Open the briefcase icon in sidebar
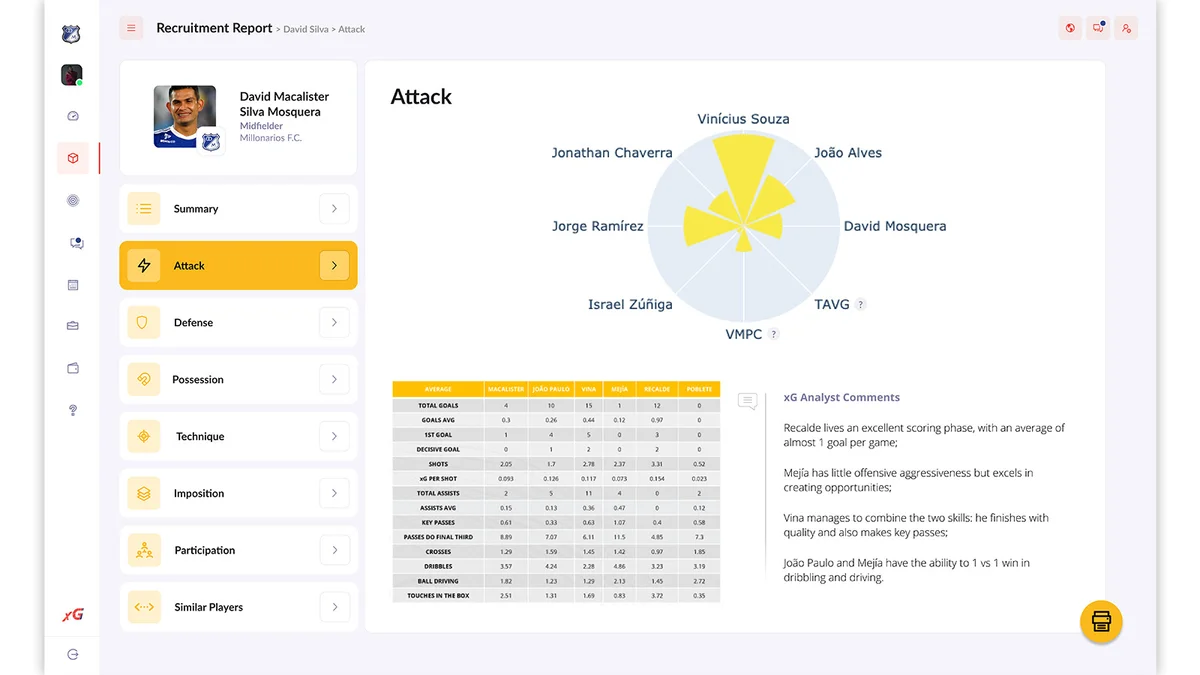Viewport: 1200px width, 675px height. [72, 325]
